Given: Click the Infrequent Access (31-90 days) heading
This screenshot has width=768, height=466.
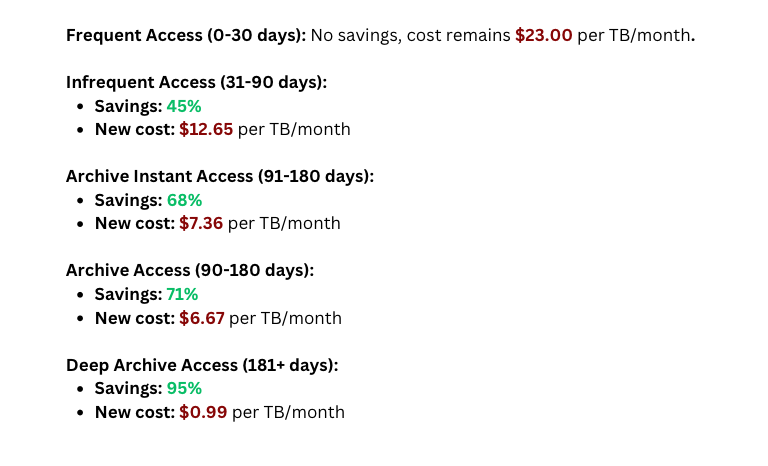Looking at the screenshot, I should pyautogui.click(x=196, y=82).
